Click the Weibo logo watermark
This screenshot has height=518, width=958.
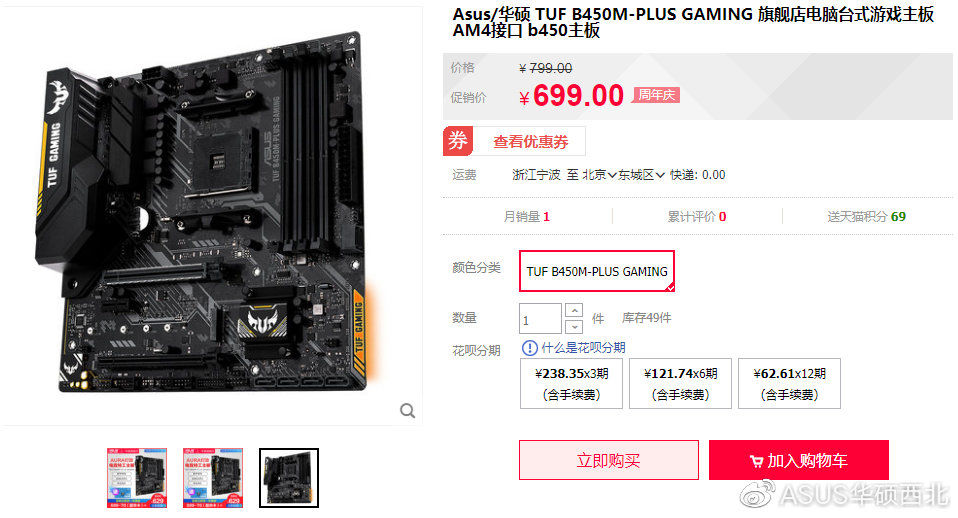coord(757,494)
